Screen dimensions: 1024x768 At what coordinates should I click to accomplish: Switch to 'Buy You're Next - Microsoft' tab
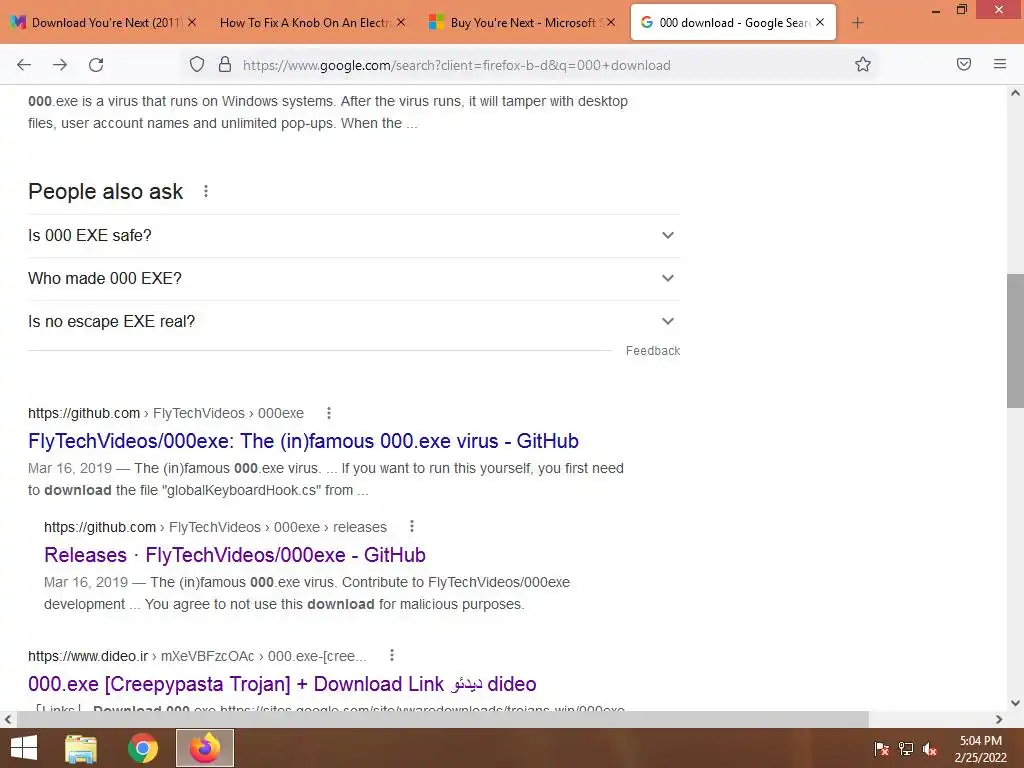pyautogui.click(x=522, y=22)
